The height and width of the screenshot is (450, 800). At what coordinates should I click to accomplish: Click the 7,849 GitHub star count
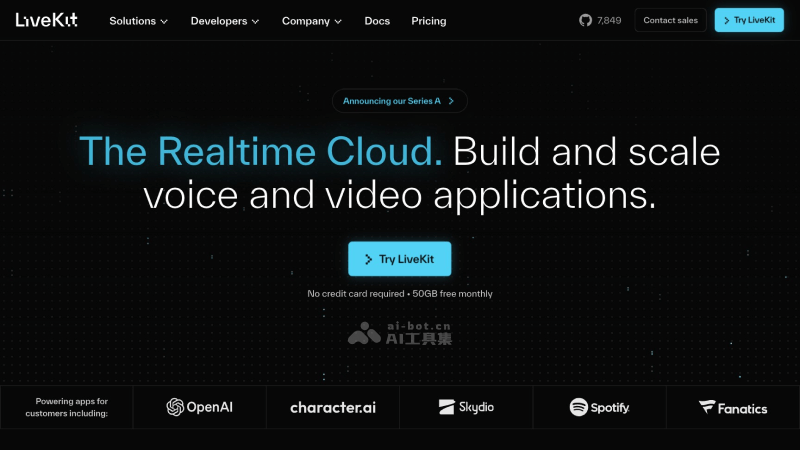tap(609, 20)
